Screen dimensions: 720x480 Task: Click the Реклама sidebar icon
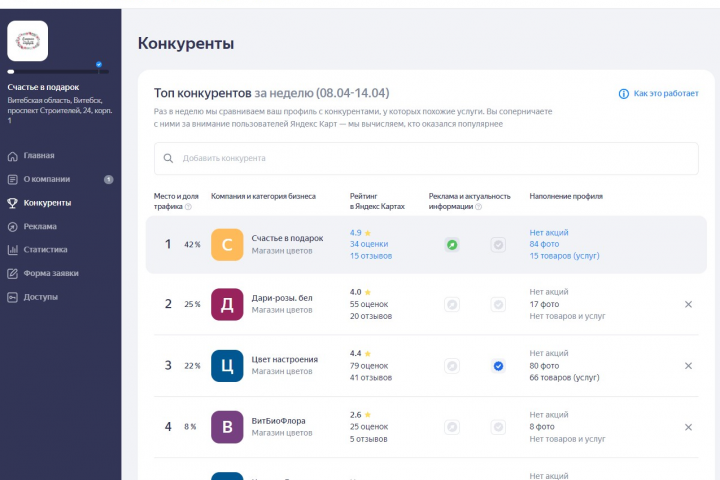(12, 226)
